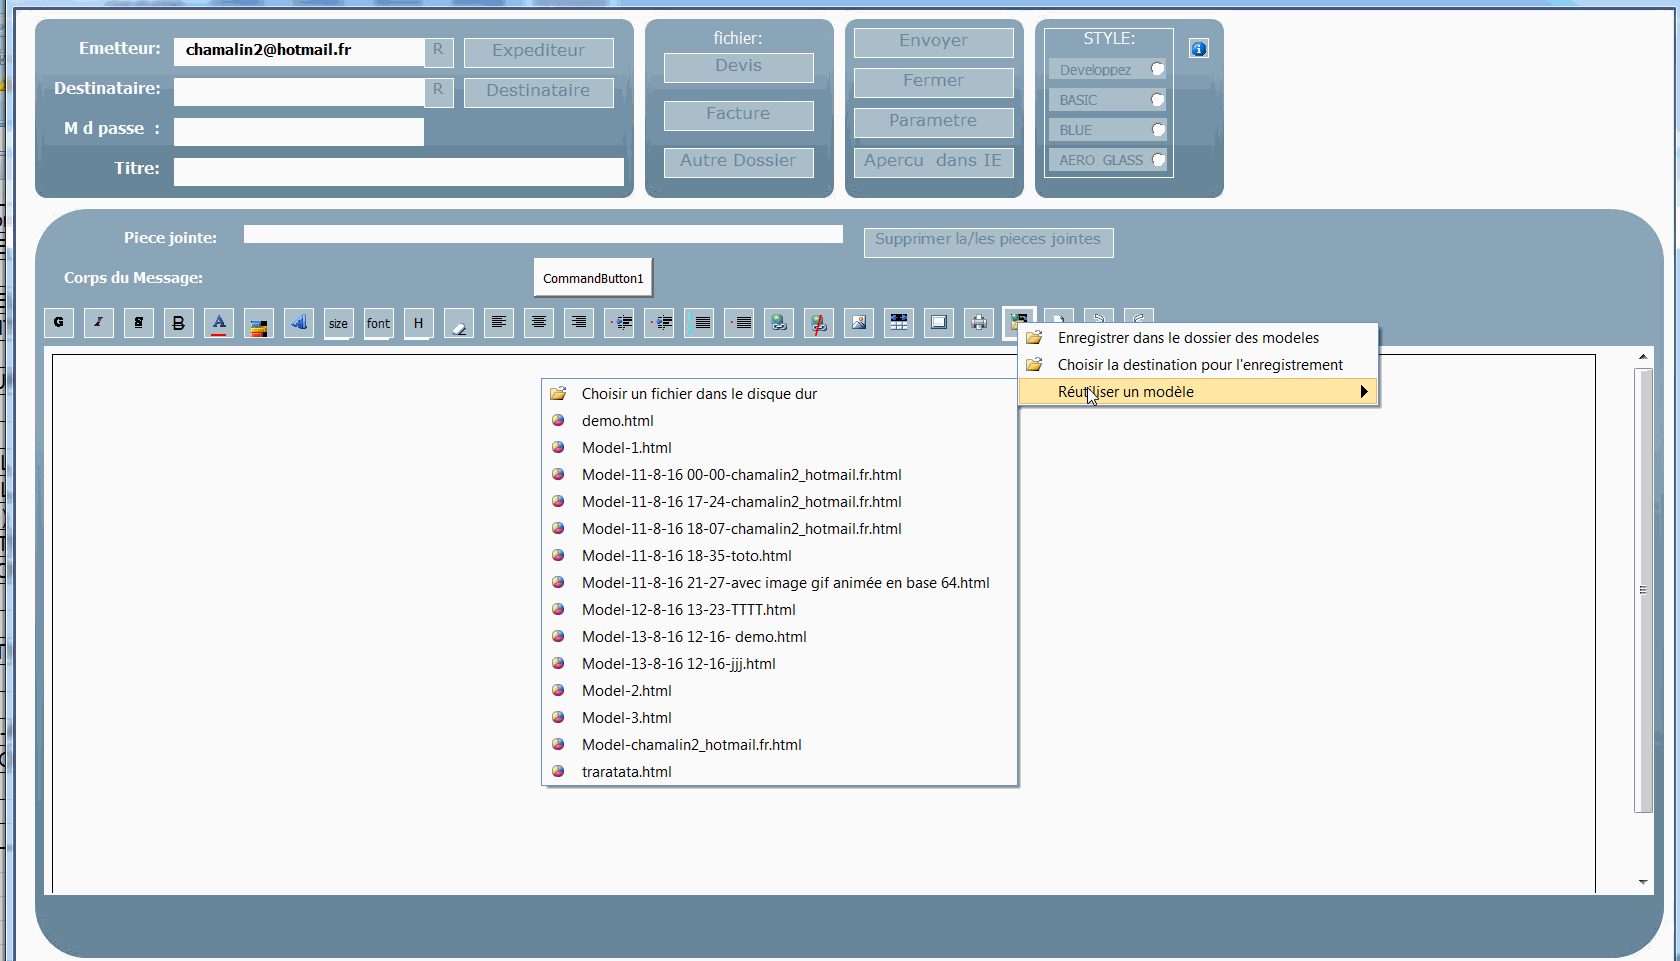1680x961 pixels.
Task: Remove hyperlink with crossed globe icon
Action: [x=819, y=323]
